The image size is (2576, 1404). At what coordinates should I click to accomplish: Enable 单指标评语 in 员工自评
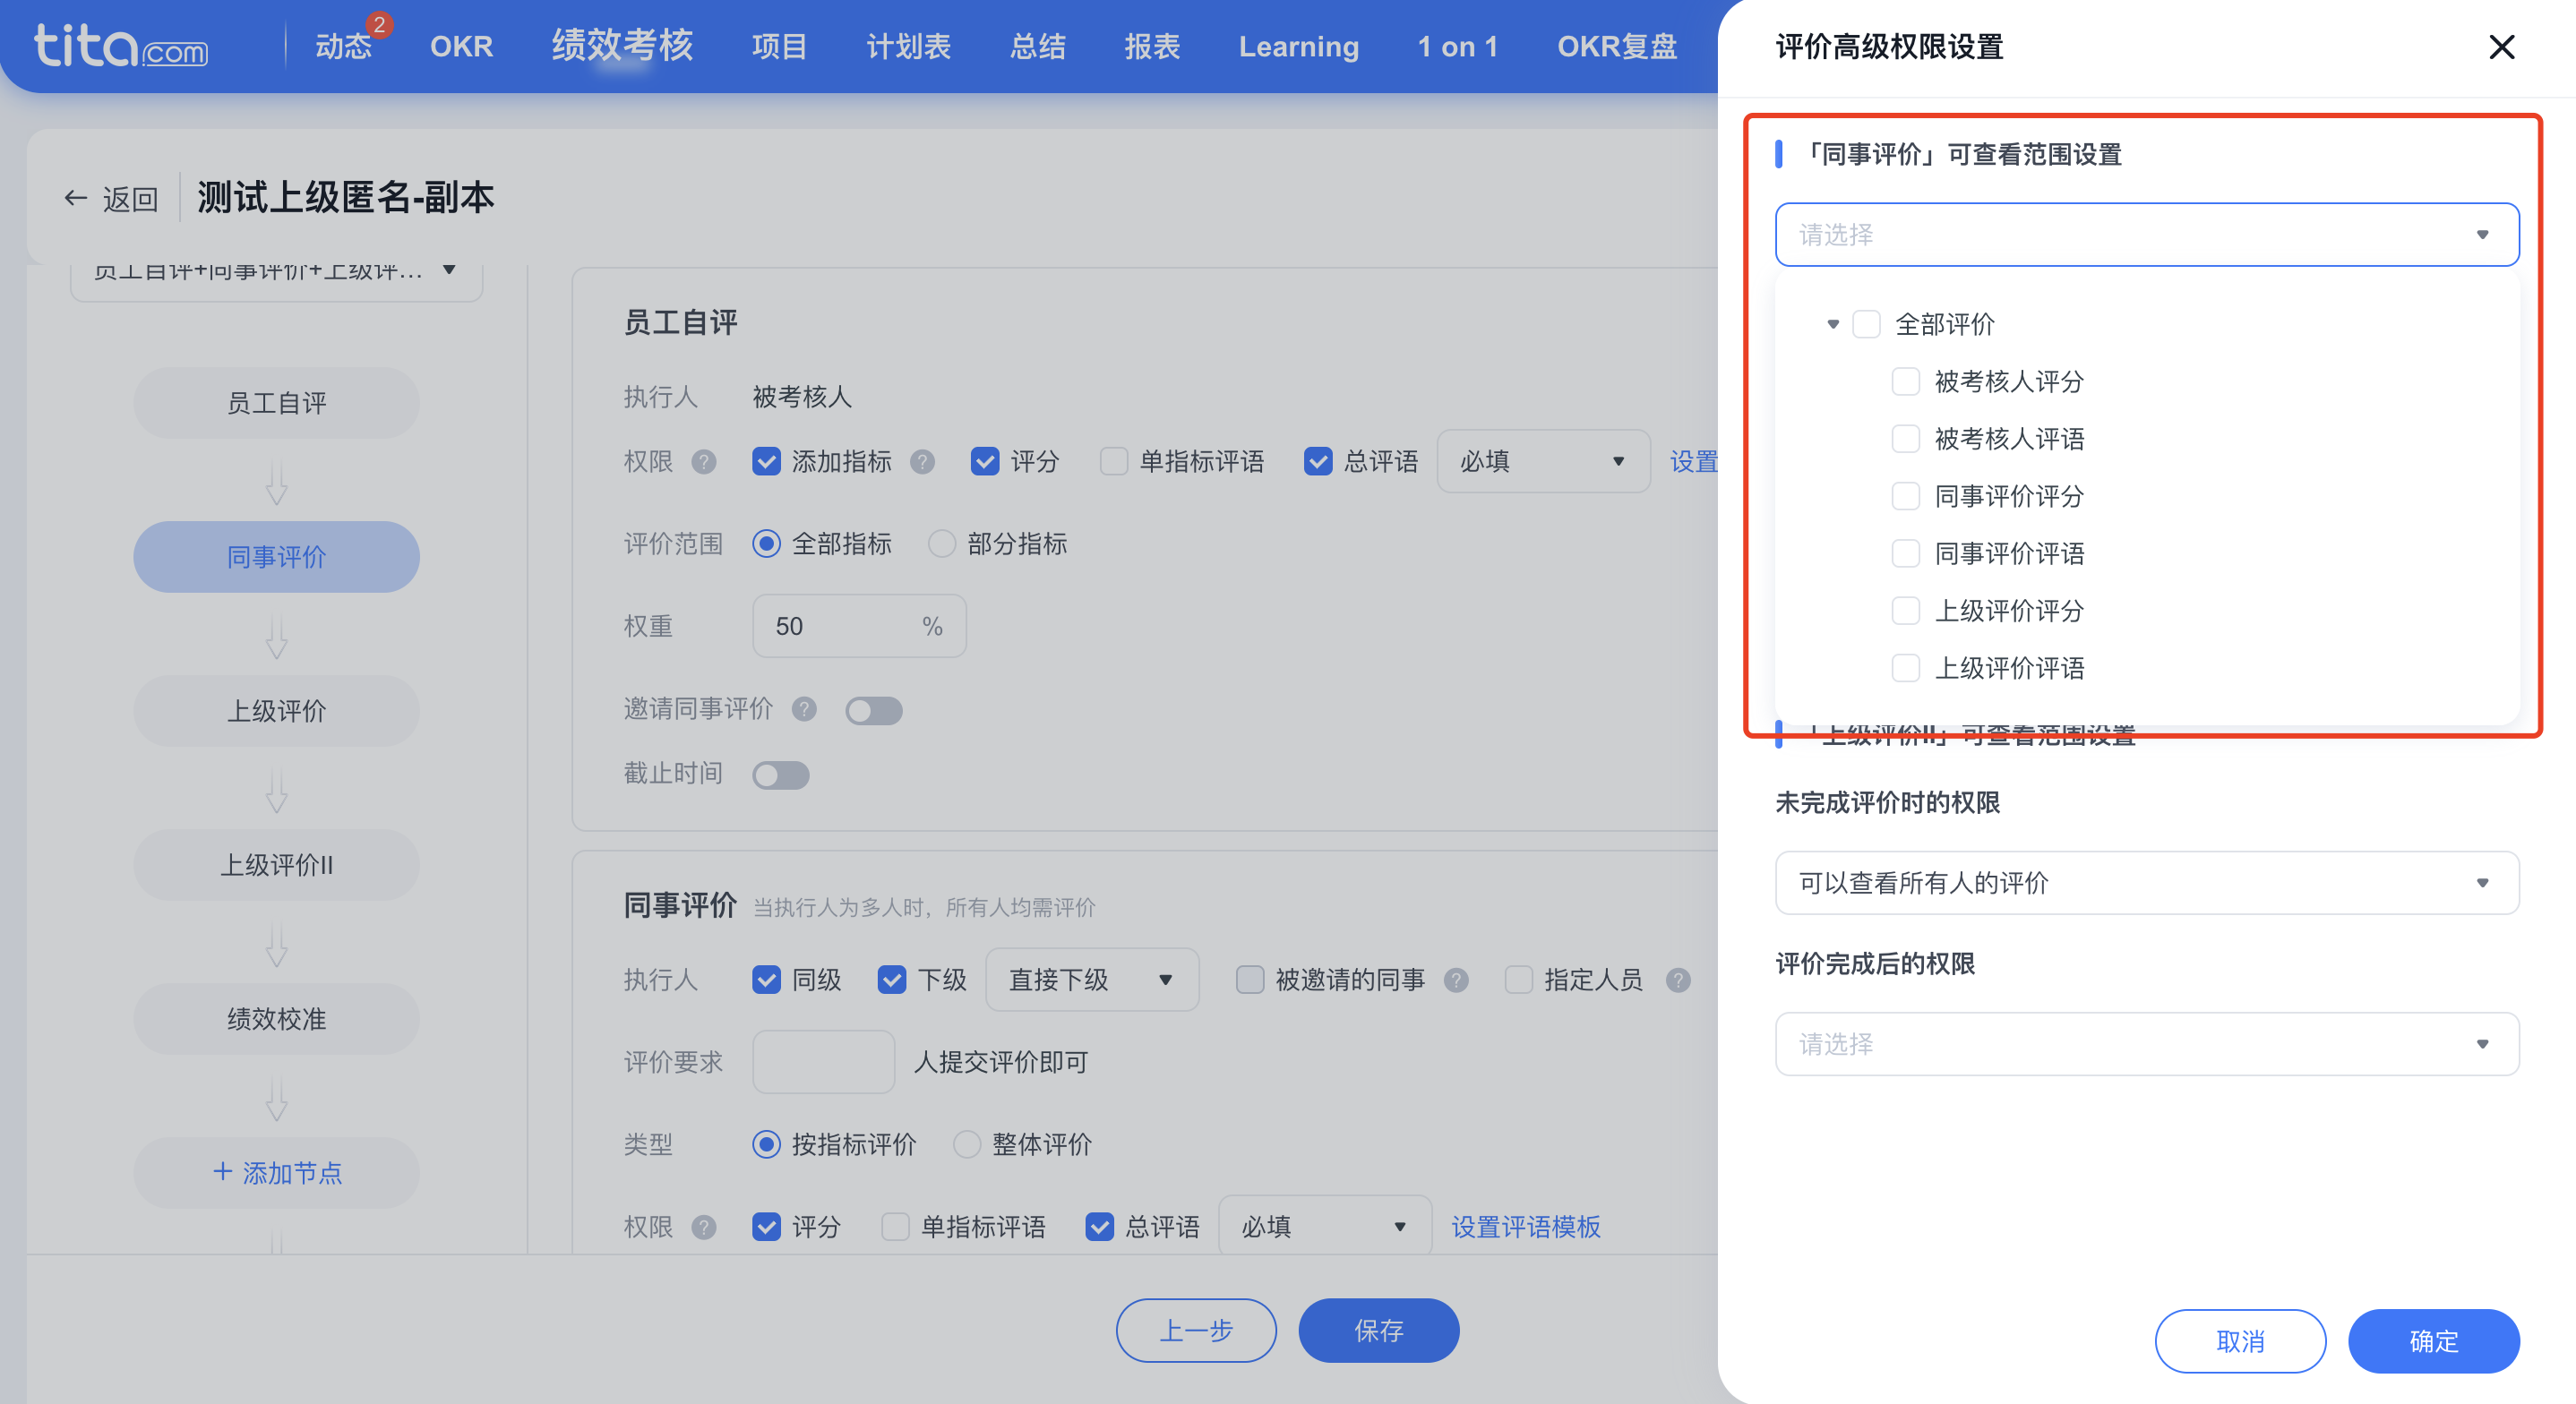coord(1113,461)
